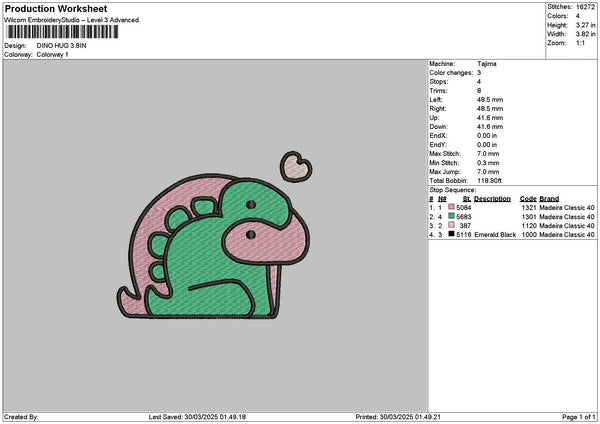
Task: Select the Production Worksheet title
Action: 56,9
